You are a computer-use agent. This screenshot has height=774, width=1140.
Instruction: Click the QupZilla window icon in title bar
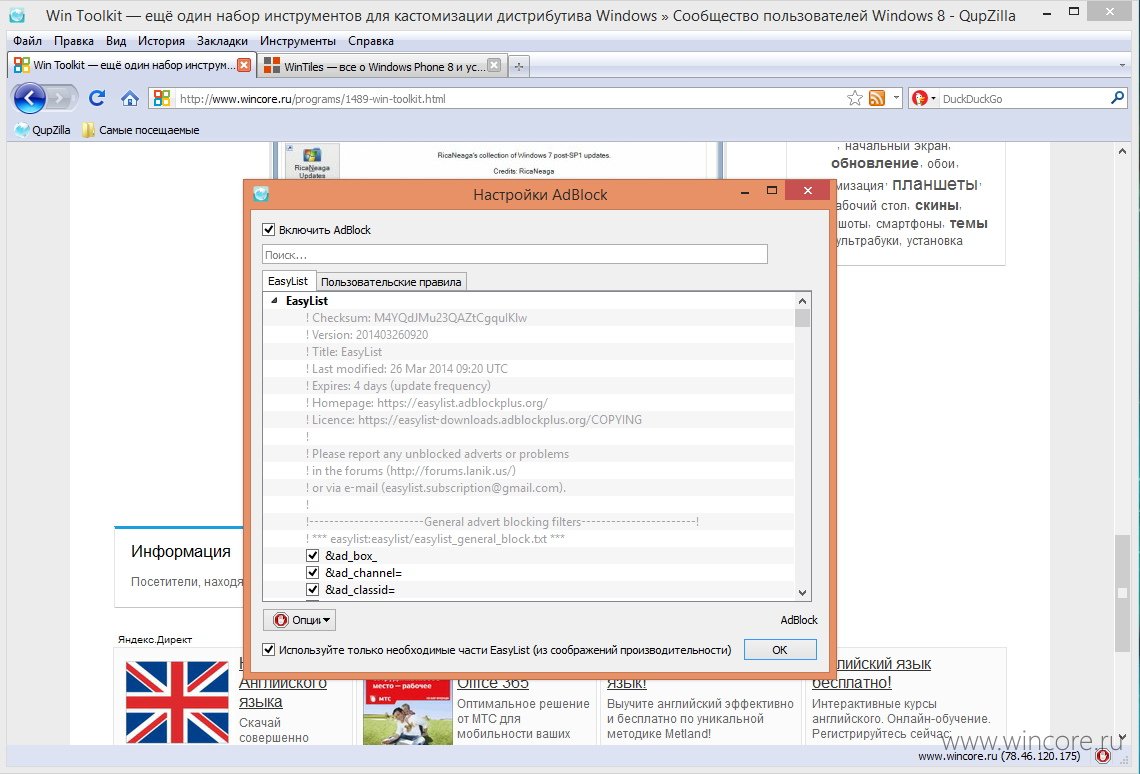click(16, 15)
